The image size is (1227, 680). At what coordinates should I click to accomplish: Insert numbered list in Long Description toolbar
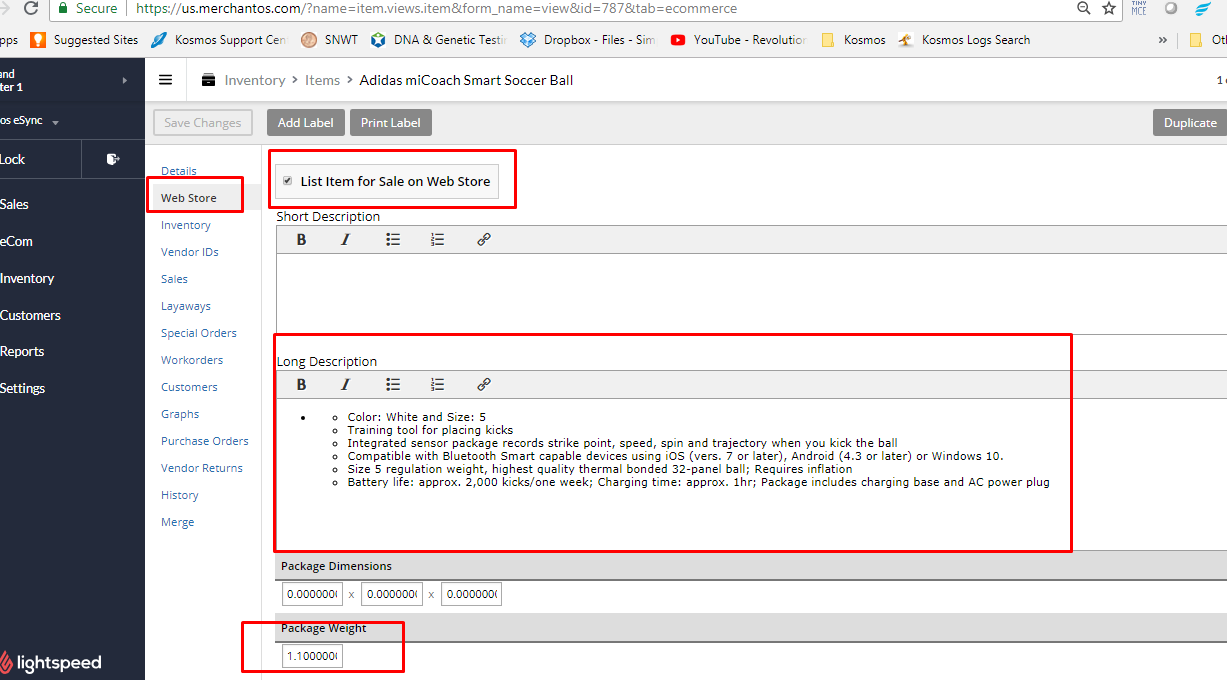438,385
